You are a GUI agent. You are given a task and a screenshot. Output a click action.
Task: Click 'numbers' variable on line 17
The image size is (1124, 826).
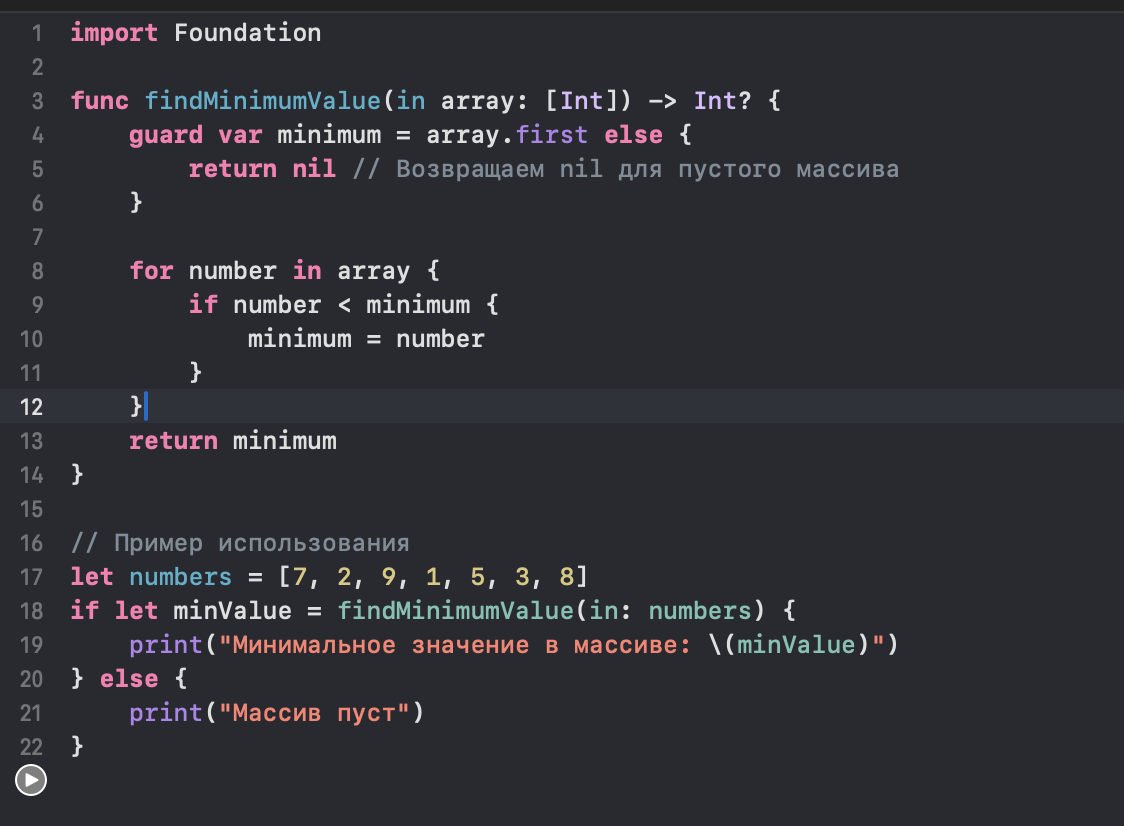(x=181, y=576)
